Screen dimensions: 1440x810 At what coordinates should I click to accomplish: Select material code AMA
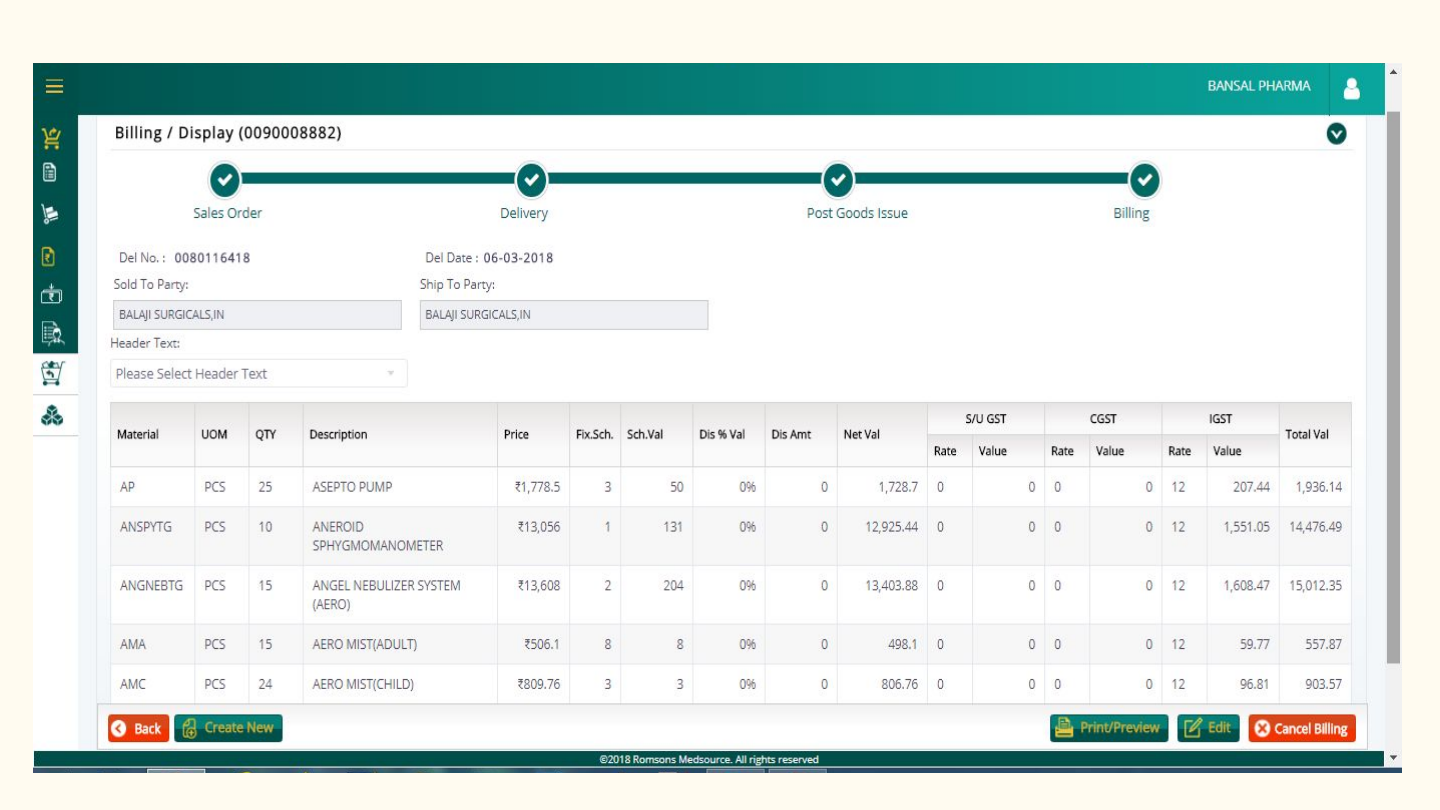pos(133,645)
